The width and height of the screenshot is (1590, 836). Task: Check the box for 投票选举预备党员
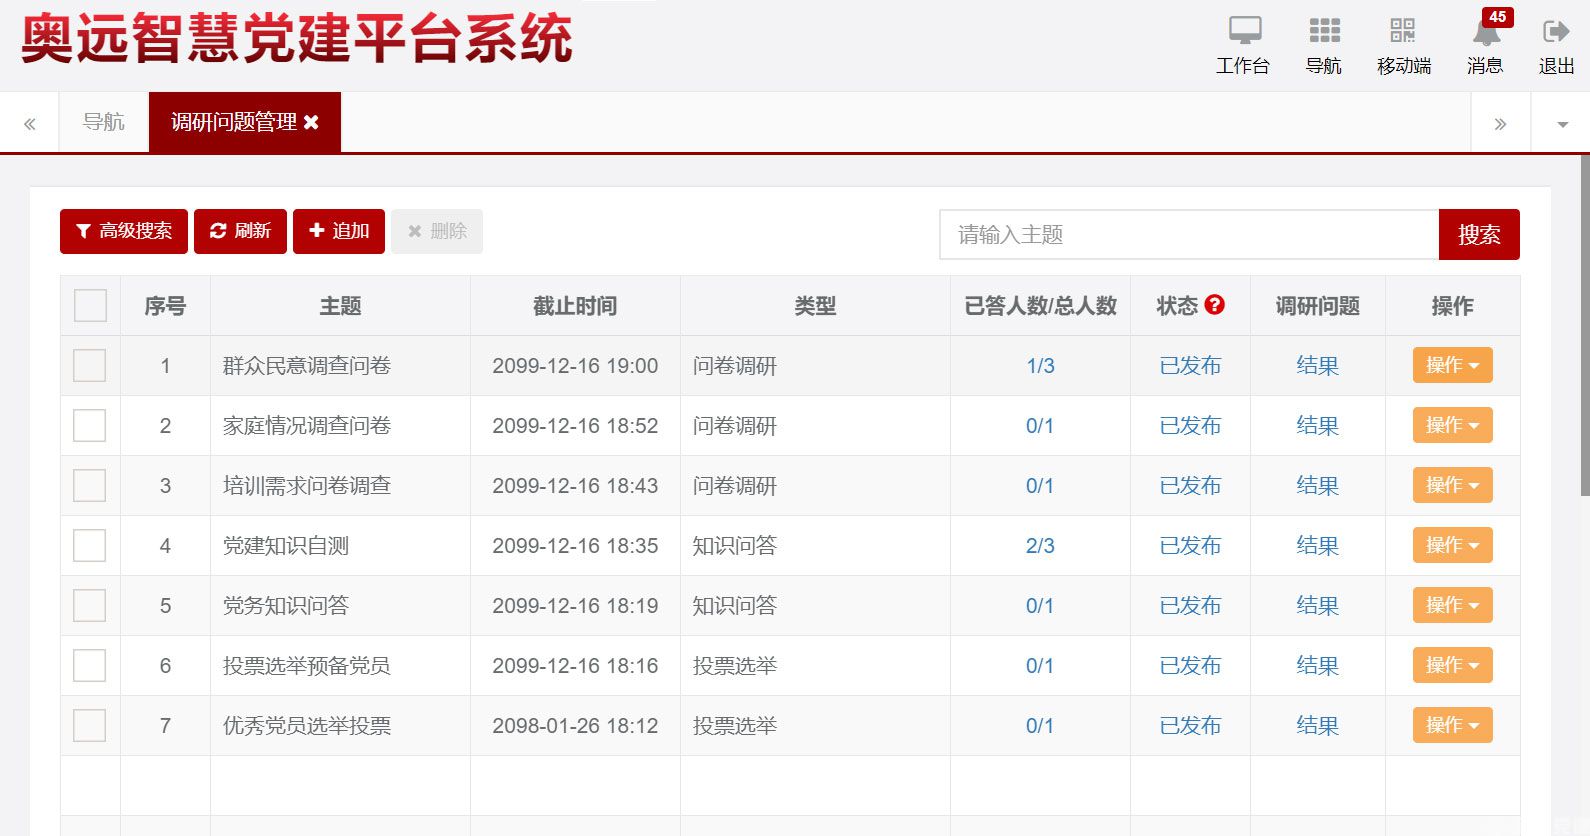(90, 665)
